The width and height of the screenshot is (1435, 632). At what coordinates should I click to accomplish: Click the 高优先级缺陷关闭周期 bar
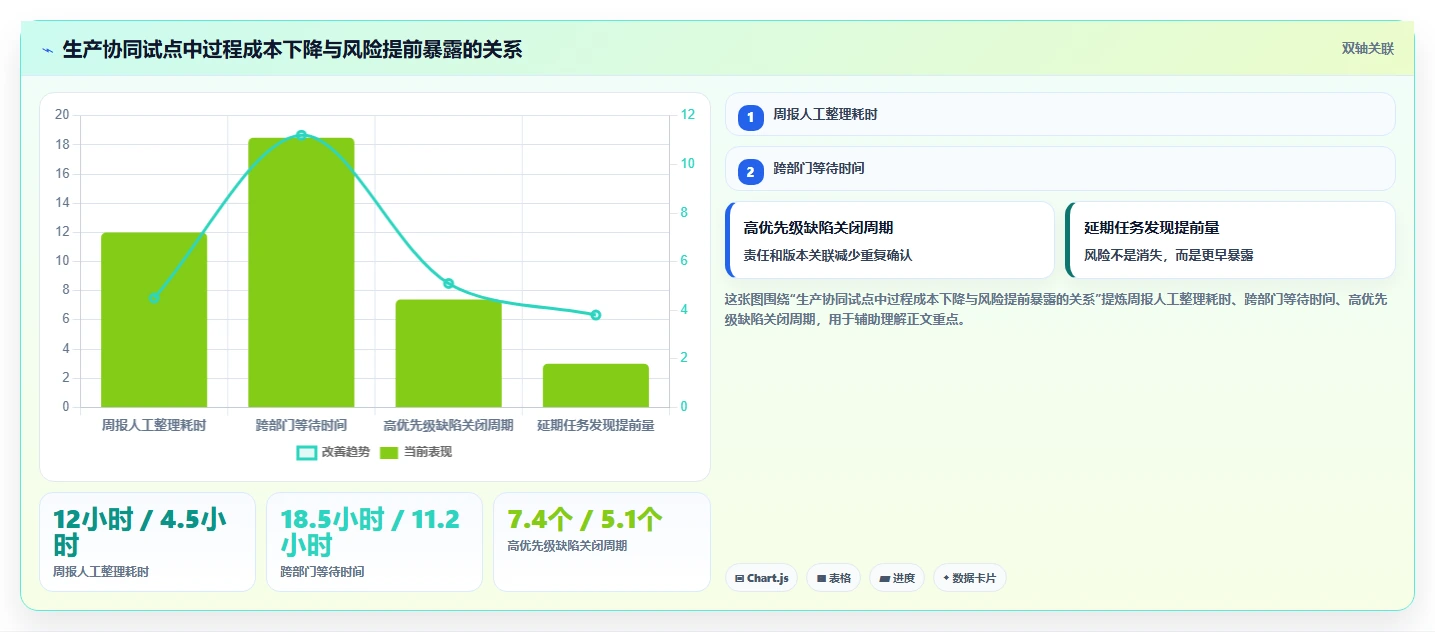(x=448, y=353)
